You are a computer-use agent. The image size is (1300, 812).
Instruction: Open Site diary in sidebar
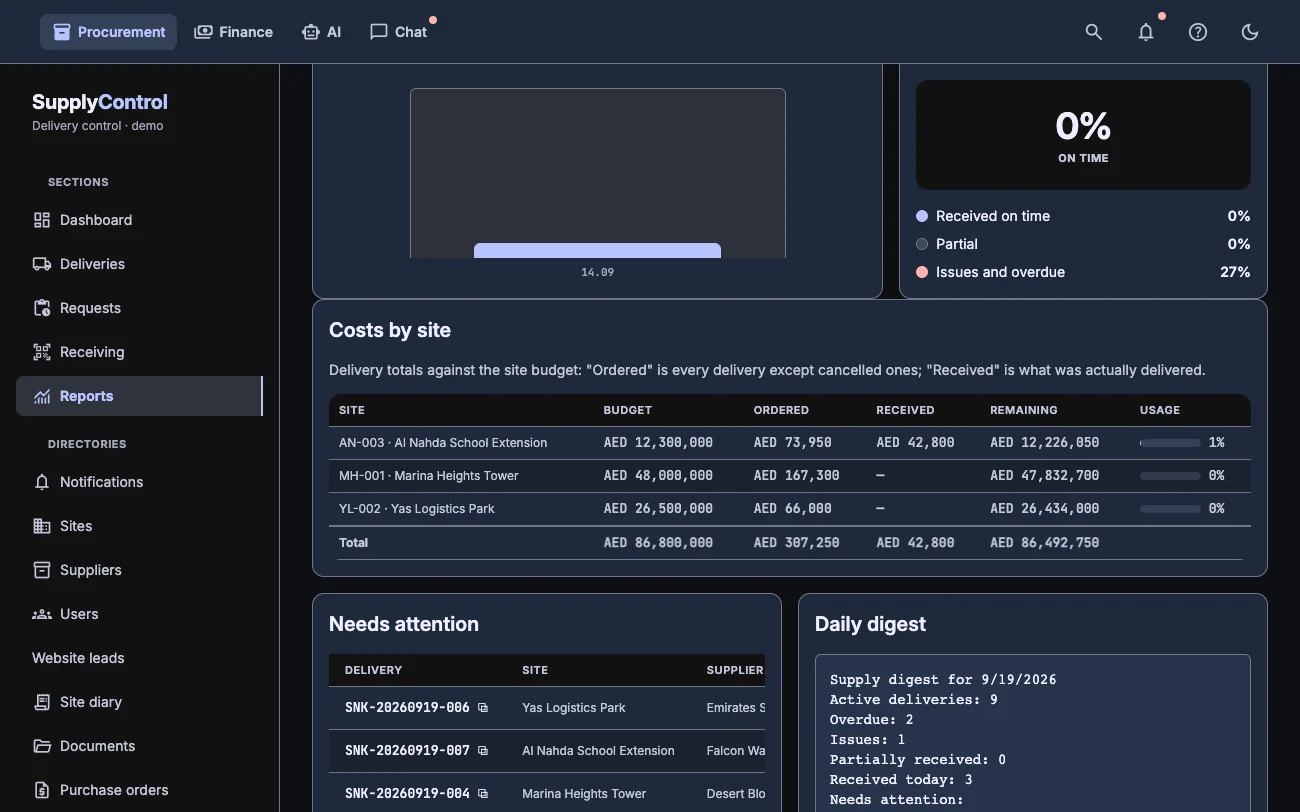tap(139, 702)
